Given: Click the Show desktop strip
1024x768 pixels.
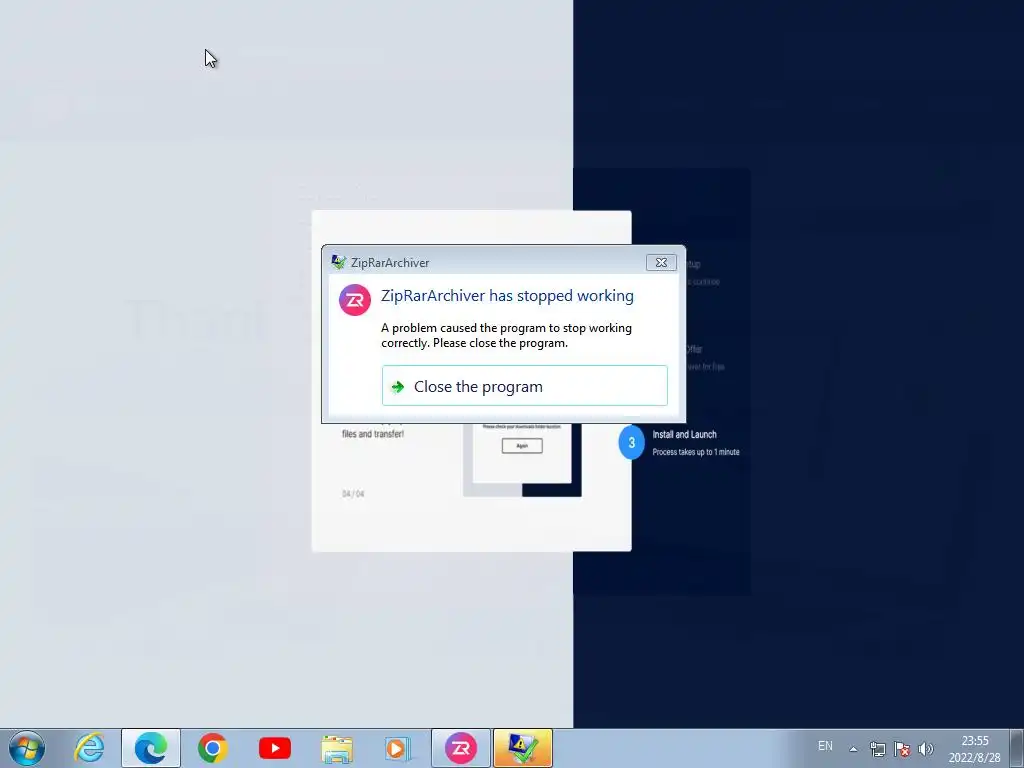Looking at the screenshot, I should point(1017,748).
